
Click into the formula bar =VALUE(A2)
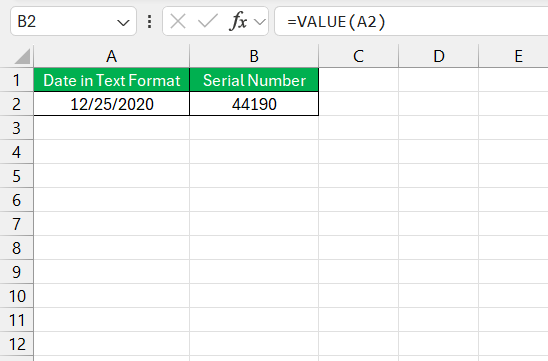(411, 21)
